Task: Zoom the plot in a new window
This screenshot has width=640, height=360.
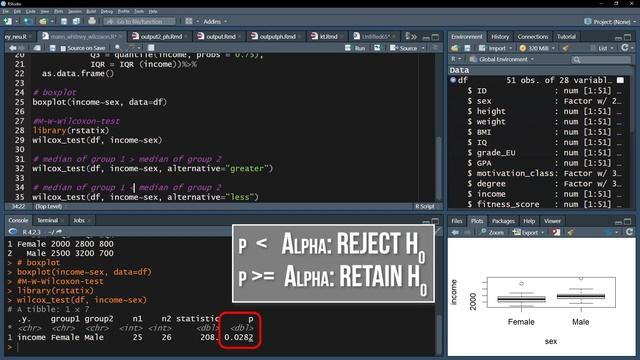Action: 492,232
